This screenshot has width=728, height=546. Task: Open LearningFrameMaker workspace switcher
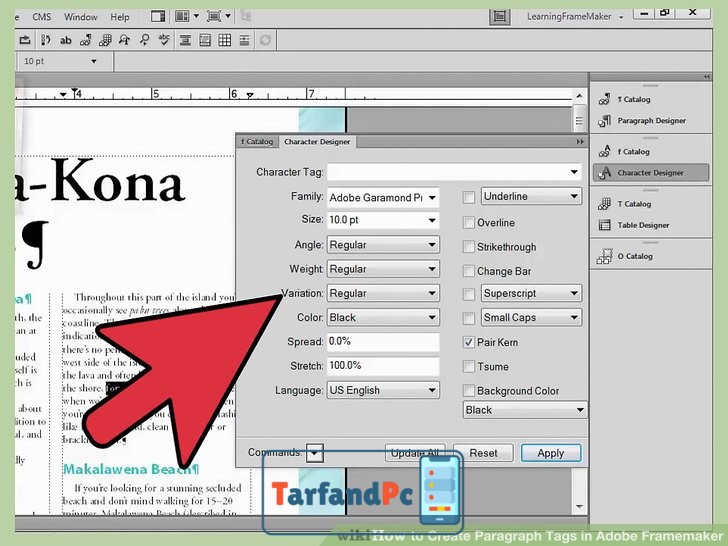point(574,17)
